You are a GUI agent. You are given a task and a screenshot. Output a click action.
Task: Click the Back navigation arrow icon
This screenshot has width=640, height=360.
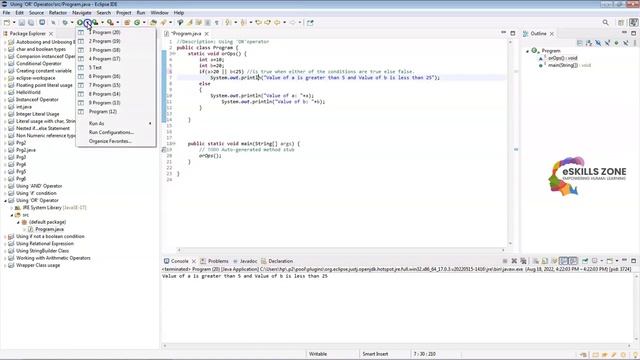tap(277, 23)
